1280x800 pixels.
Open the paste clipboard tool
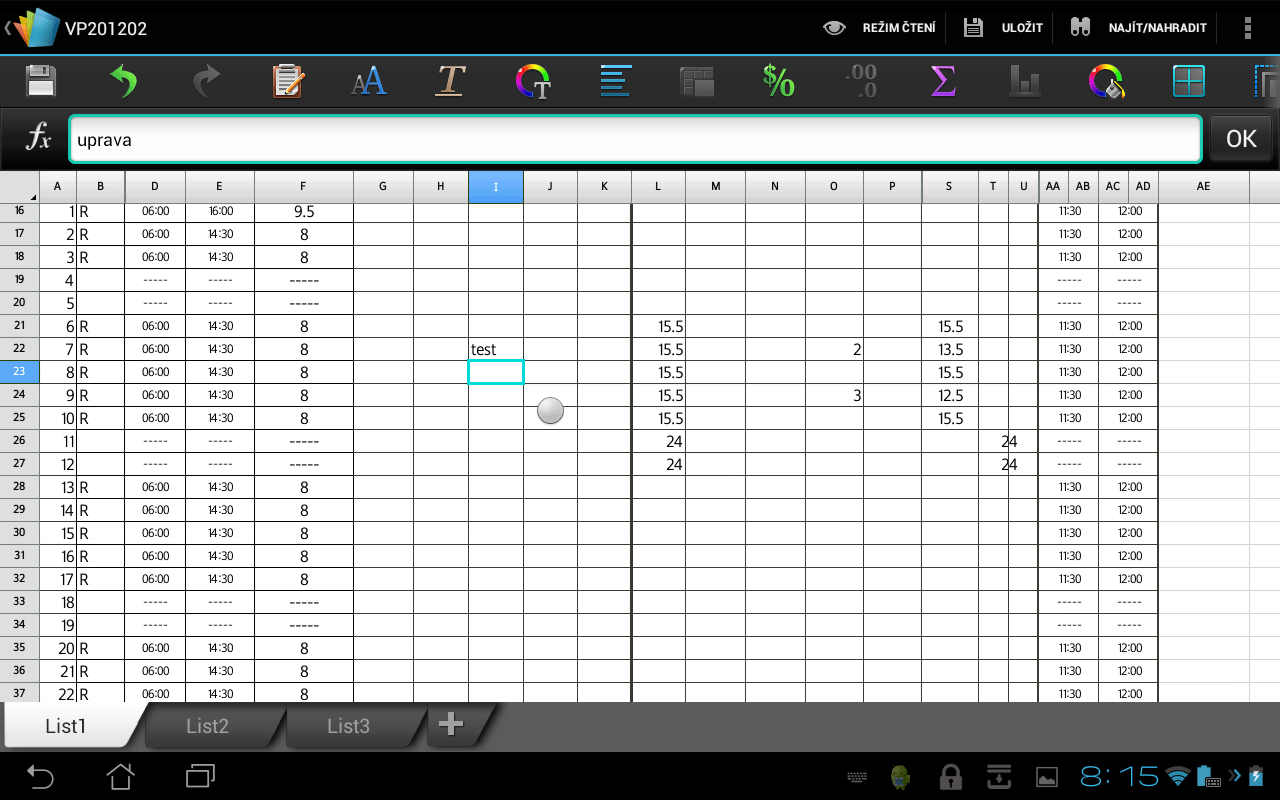[288, 81]
